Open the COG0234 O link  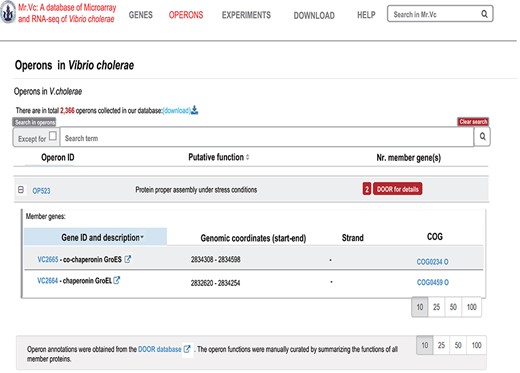point(432,262)
